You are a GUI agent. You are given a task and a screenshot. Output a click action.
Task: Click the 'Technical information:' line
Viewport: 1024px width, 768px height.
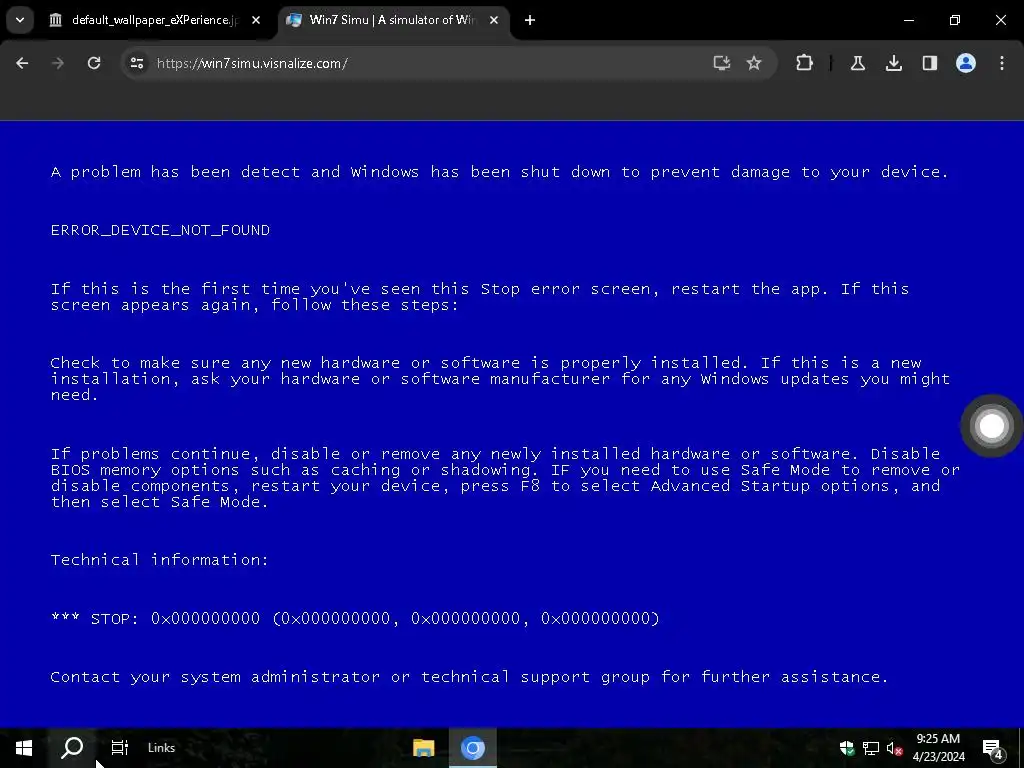click(159, 560)
